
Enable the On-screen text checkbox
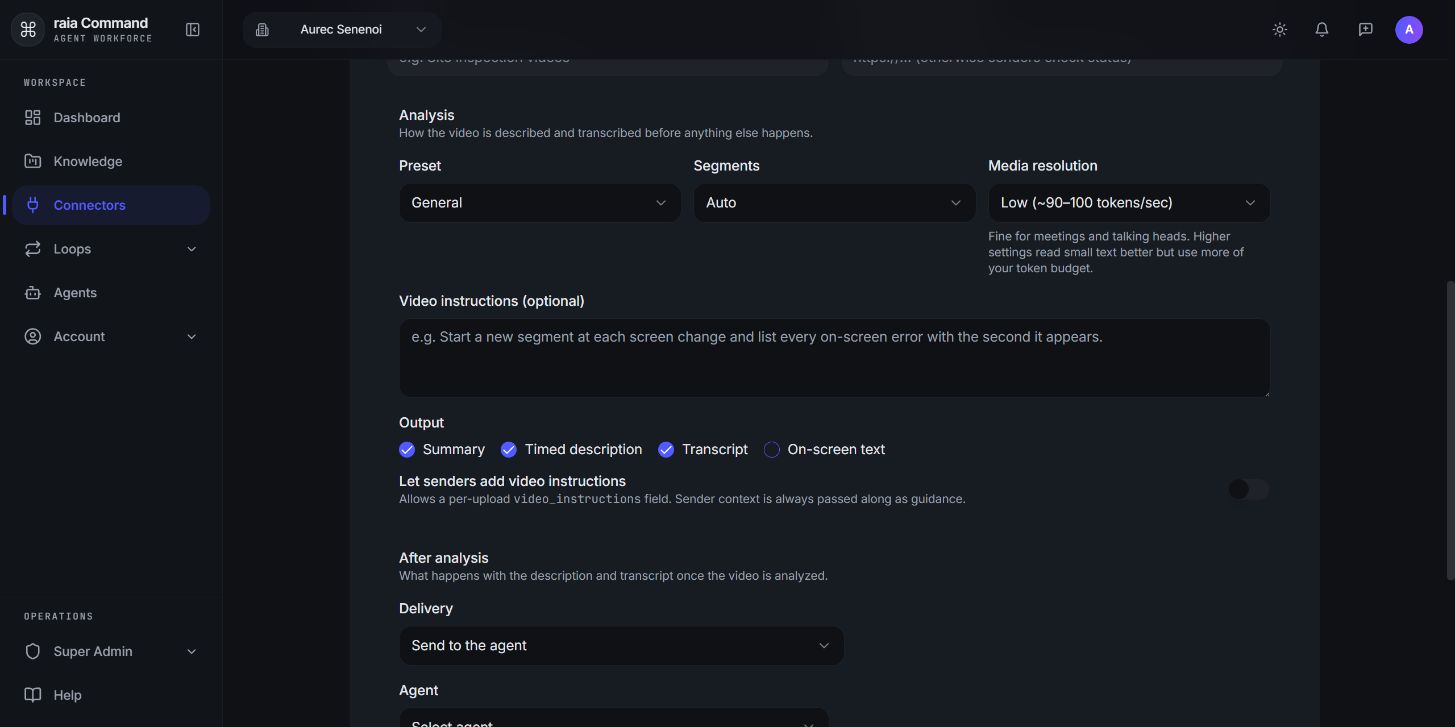tap(772, 450)
